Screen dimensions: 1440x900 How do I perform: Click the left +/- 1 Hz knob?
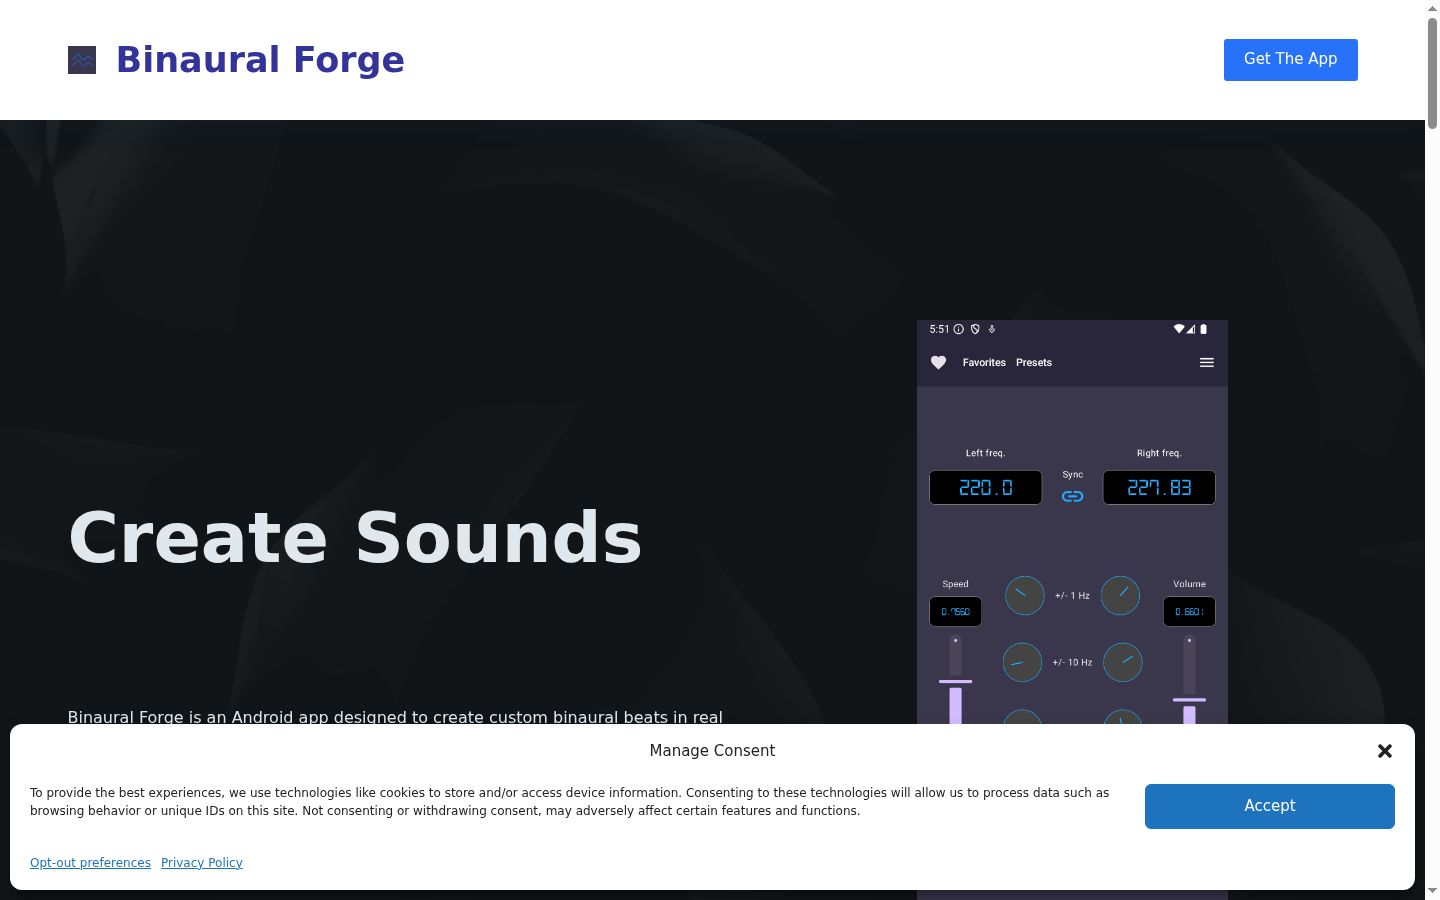click(1024, 596)
